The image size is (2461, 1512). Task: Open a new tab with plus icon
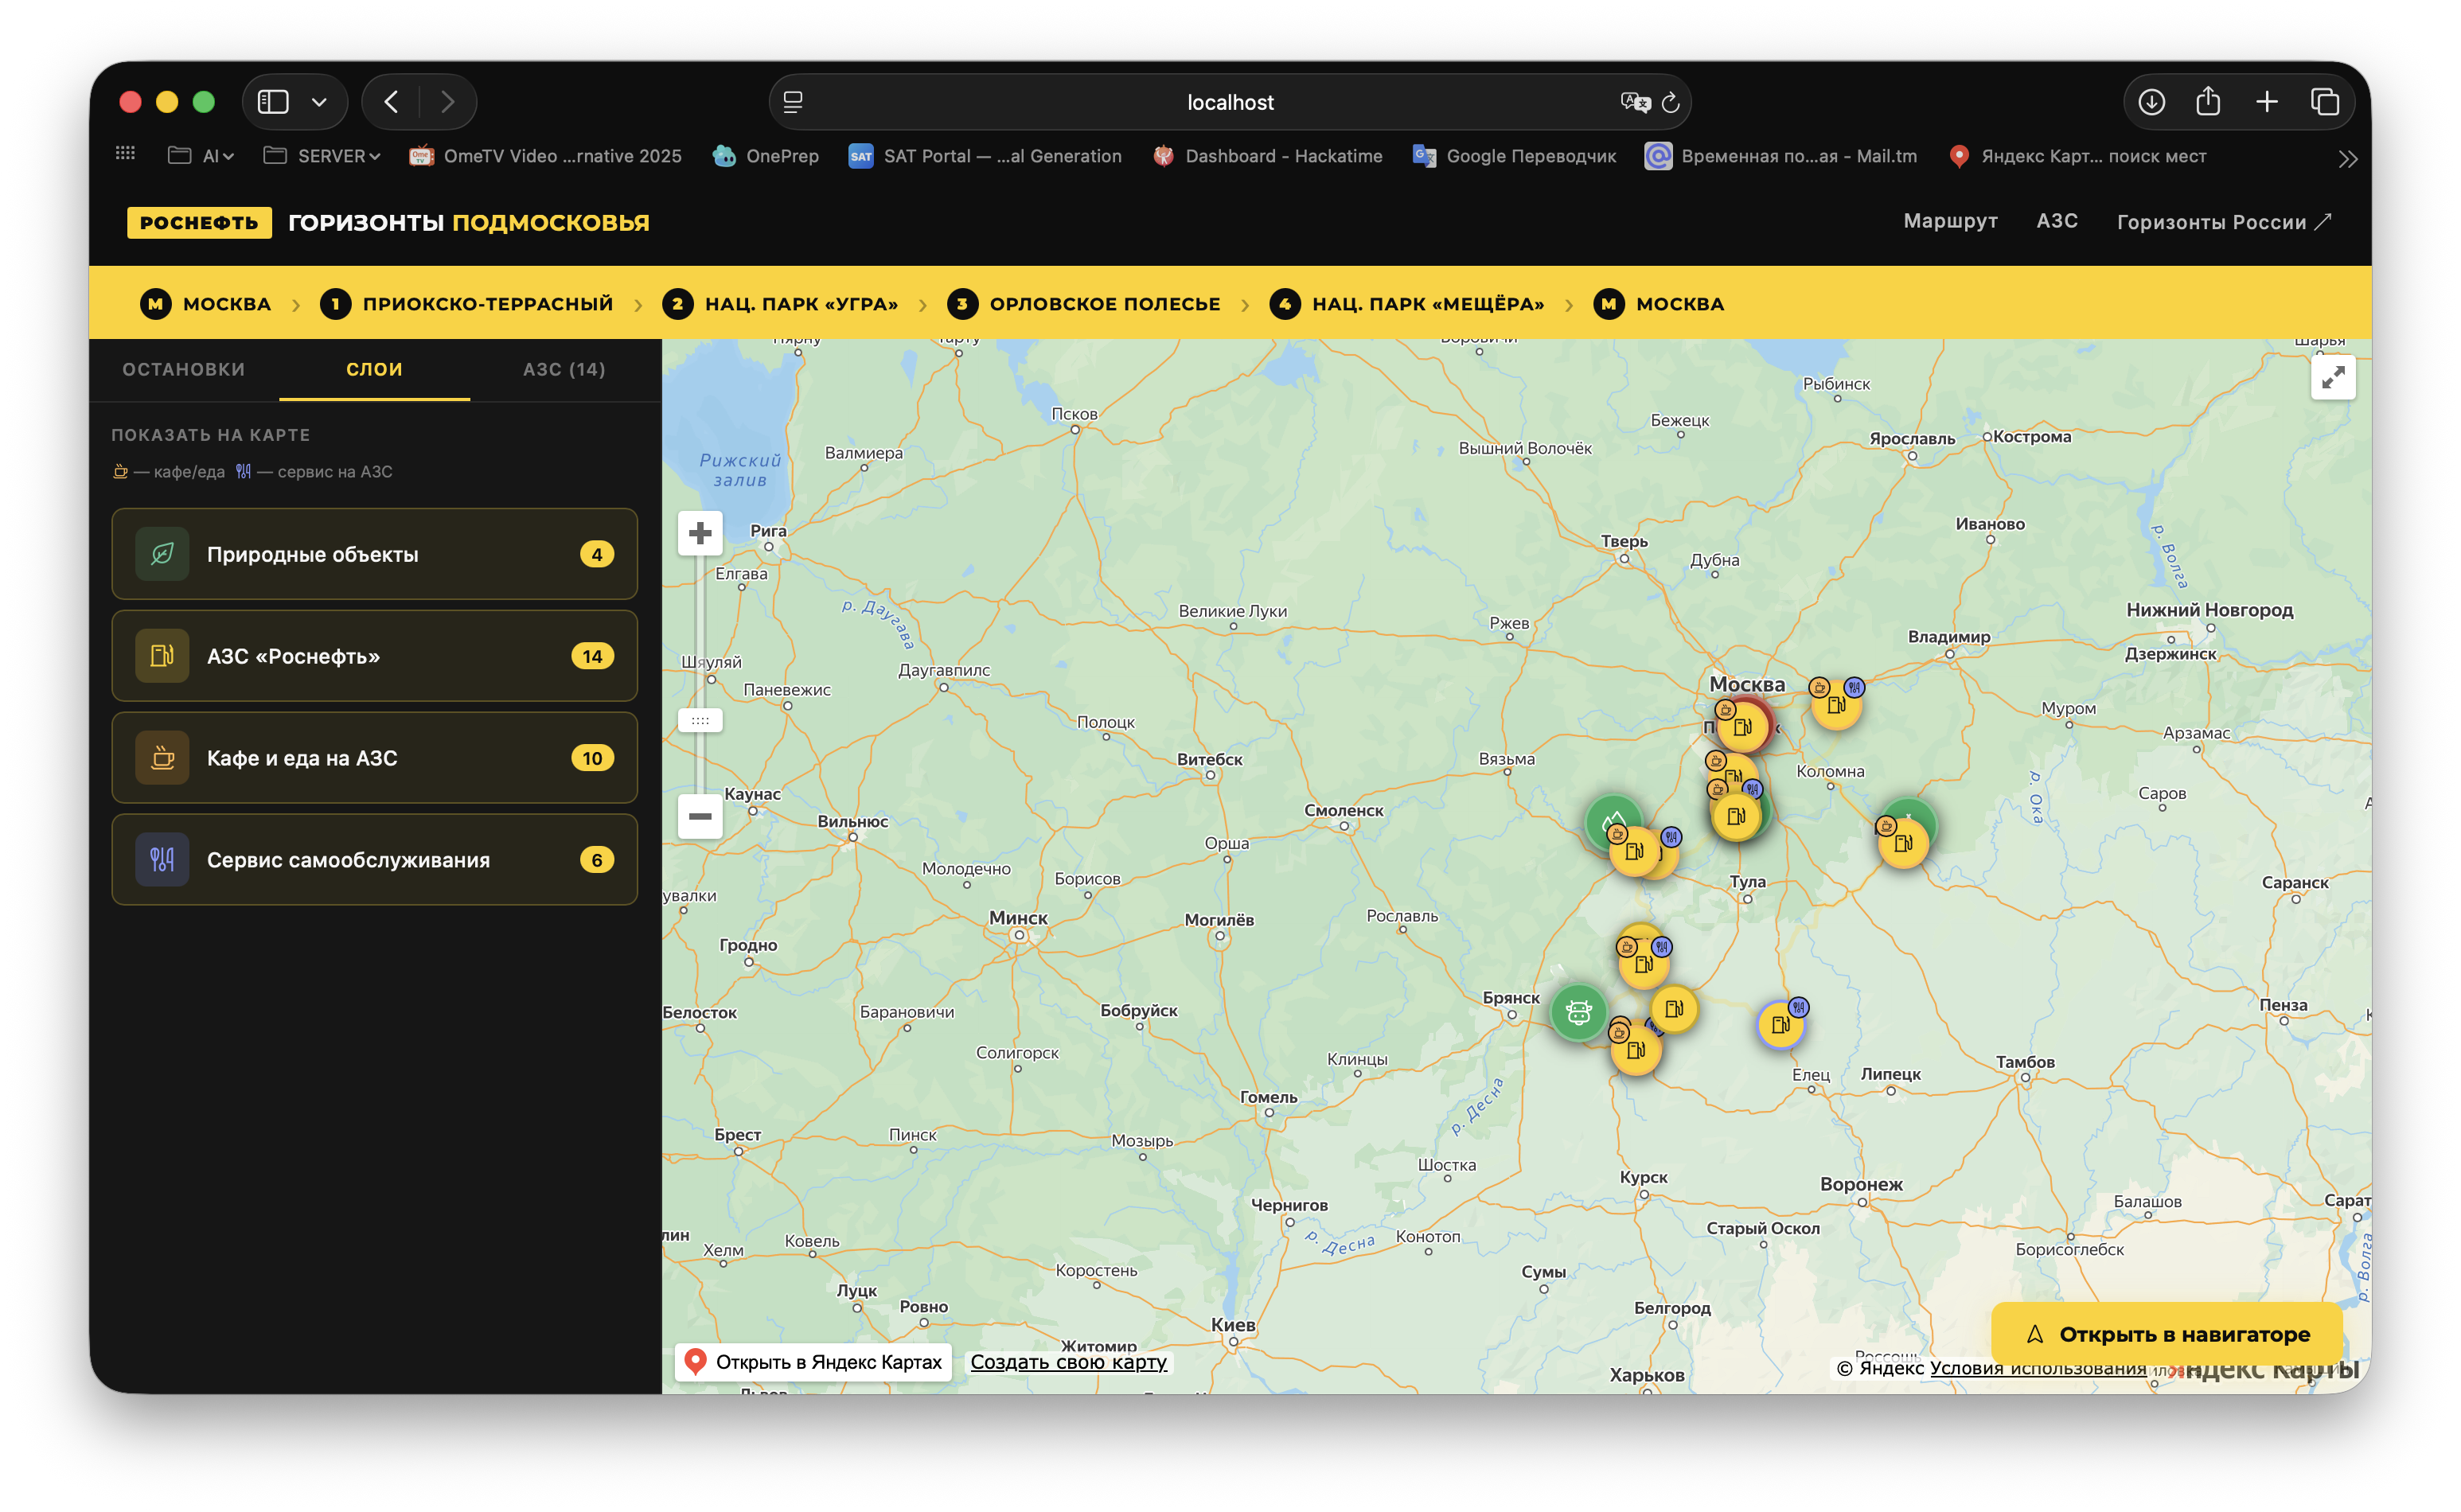(x=2267, y=102)
